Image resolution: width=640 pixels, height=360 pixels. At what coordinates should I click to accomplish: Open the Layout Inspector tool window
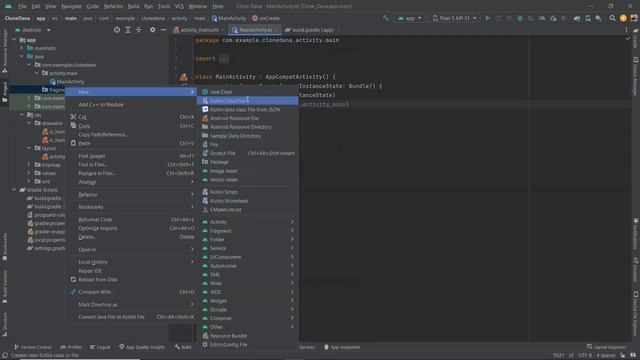pos(607,347)
